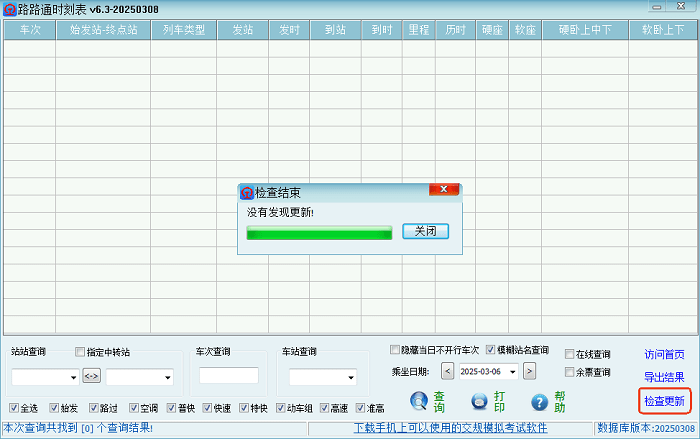Sort by 到站 column header
700x439 pixels.
click(x=335, y=30)
